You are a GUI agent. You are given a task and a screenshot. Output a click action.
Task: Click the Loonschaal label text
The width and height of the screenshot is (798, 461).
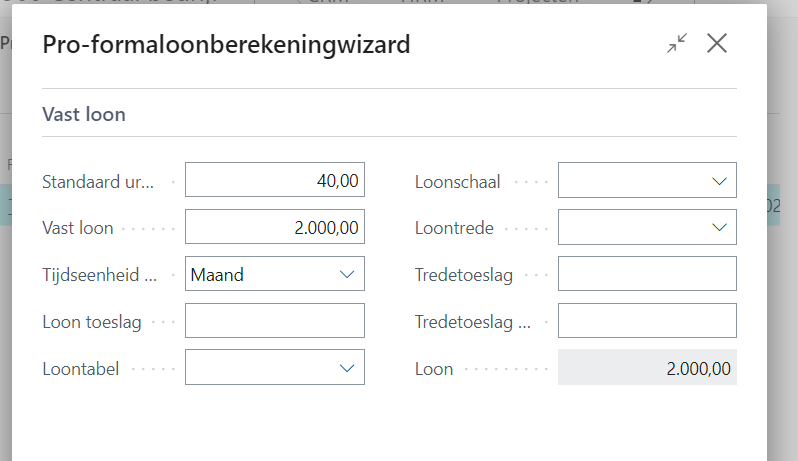pos(457,182)
